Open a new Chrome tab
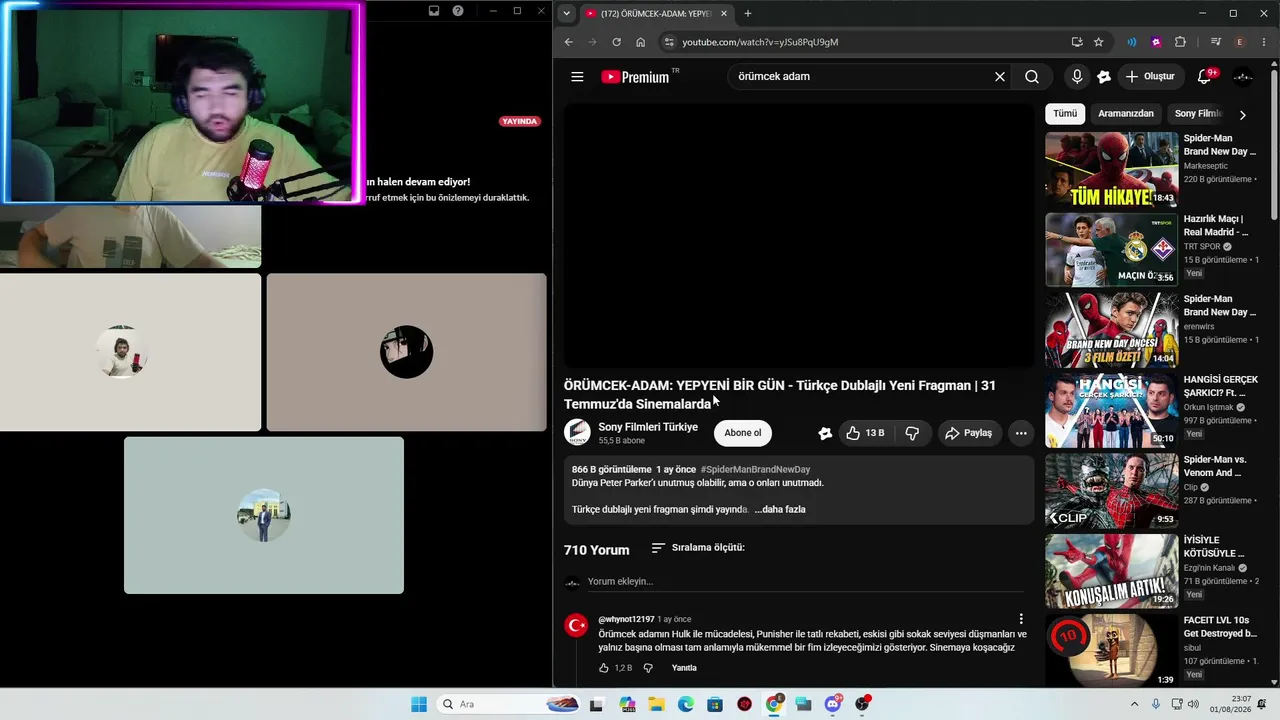 tap(748, 13)
